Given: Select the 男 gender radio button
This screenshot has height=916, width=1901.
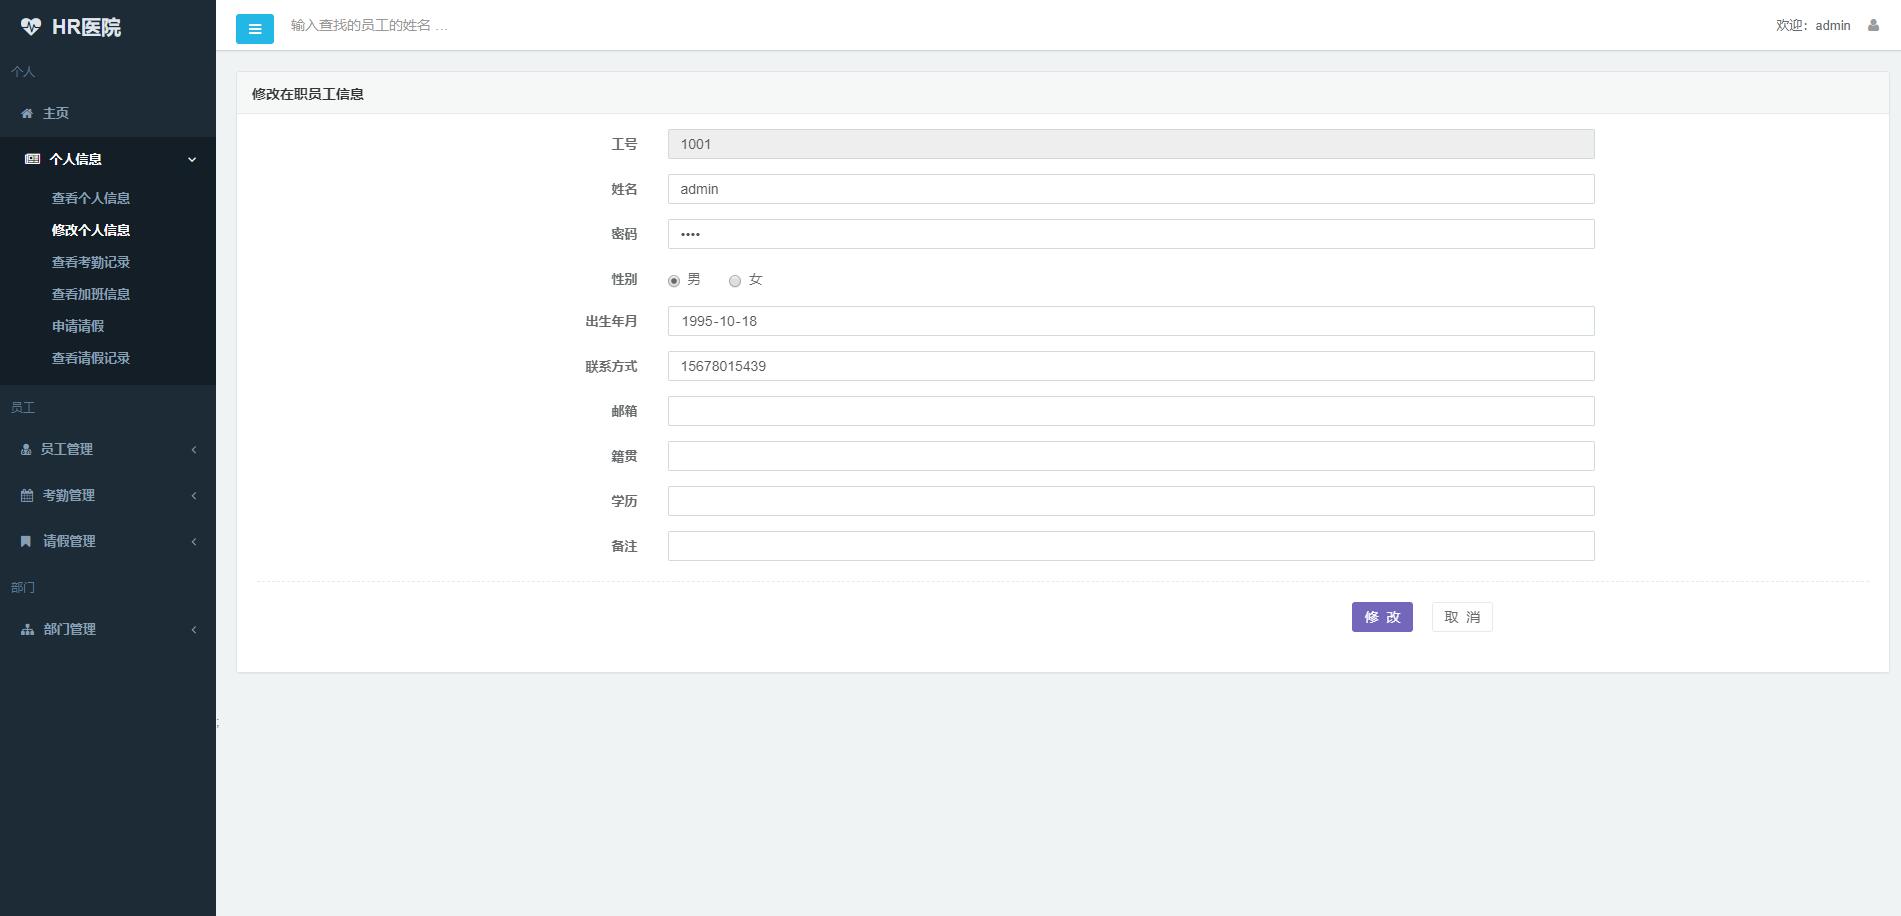Looking at the screenshot, I should tap(674, 281).
